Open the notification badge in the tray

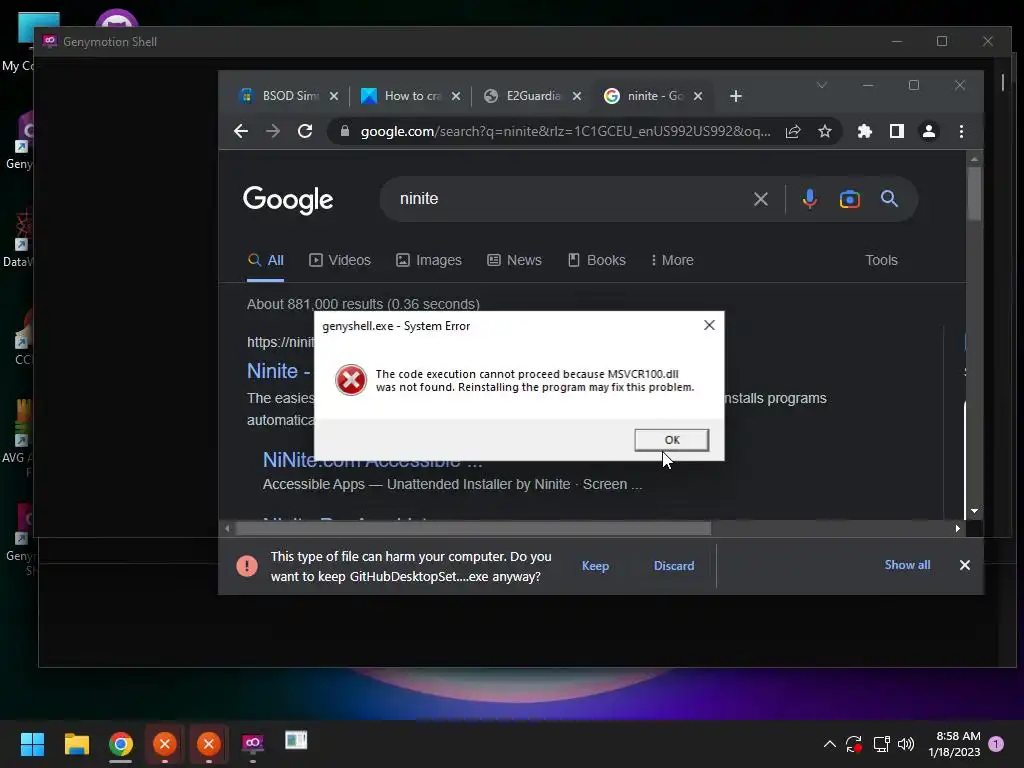coord(996,744)
